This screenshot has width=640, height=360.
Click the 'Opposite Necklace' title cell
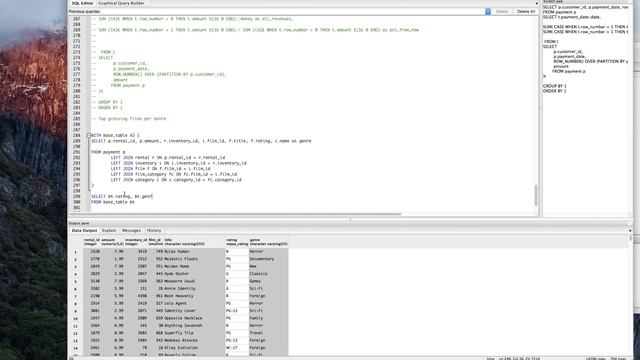point(194,318)
